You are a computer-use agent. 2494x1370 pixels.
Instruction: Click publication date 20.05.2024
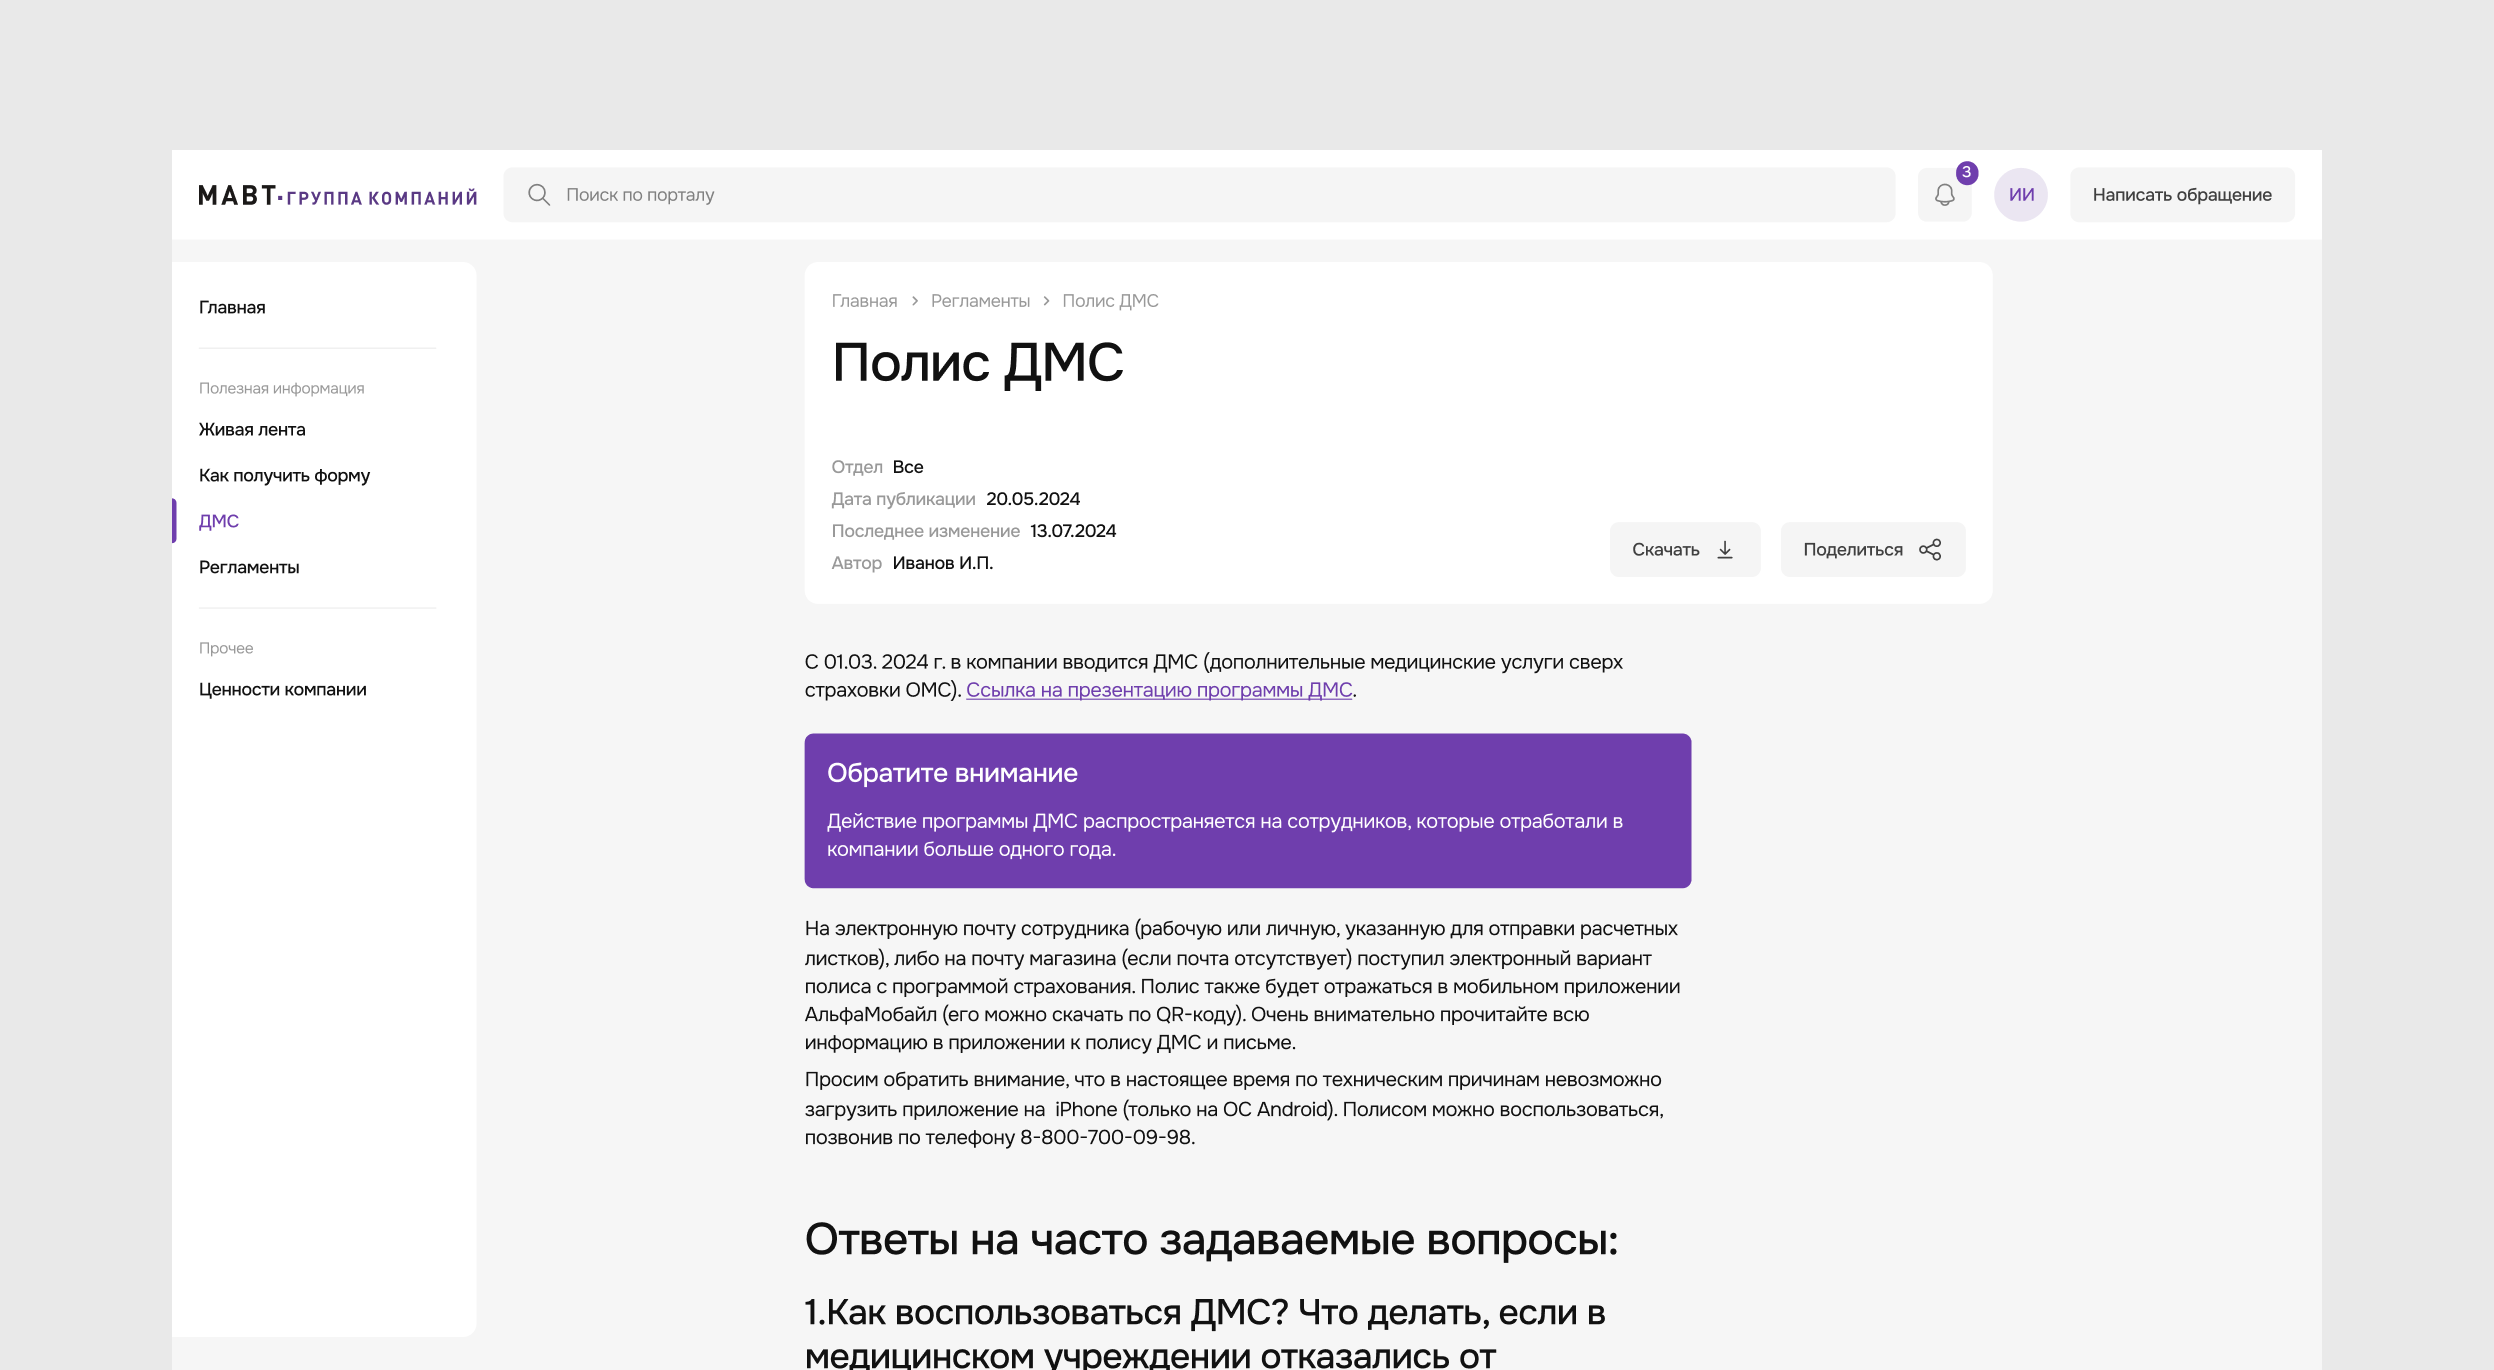tap(1033, 499)
